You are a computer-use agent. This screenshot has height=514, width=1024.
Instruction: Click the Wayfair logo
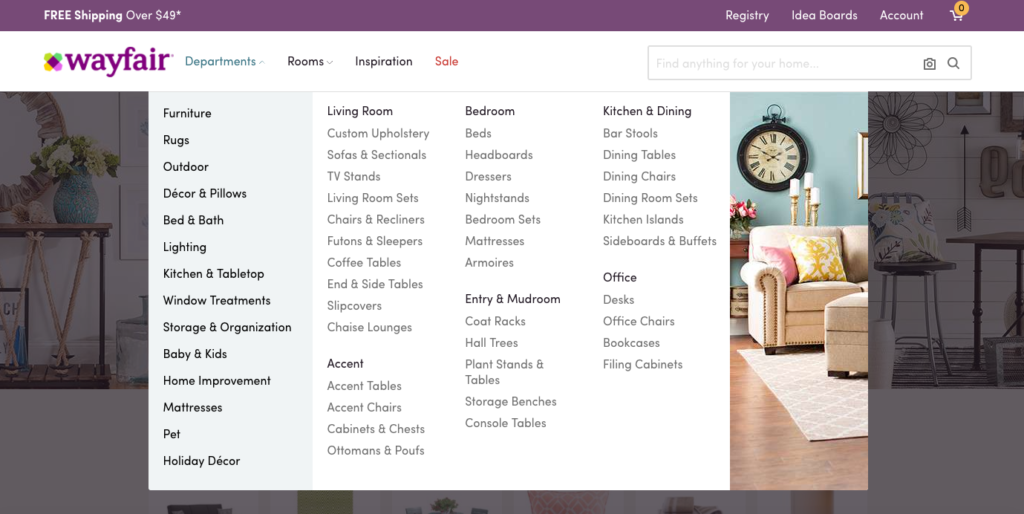pyautogui.click(x=108, y=61)
